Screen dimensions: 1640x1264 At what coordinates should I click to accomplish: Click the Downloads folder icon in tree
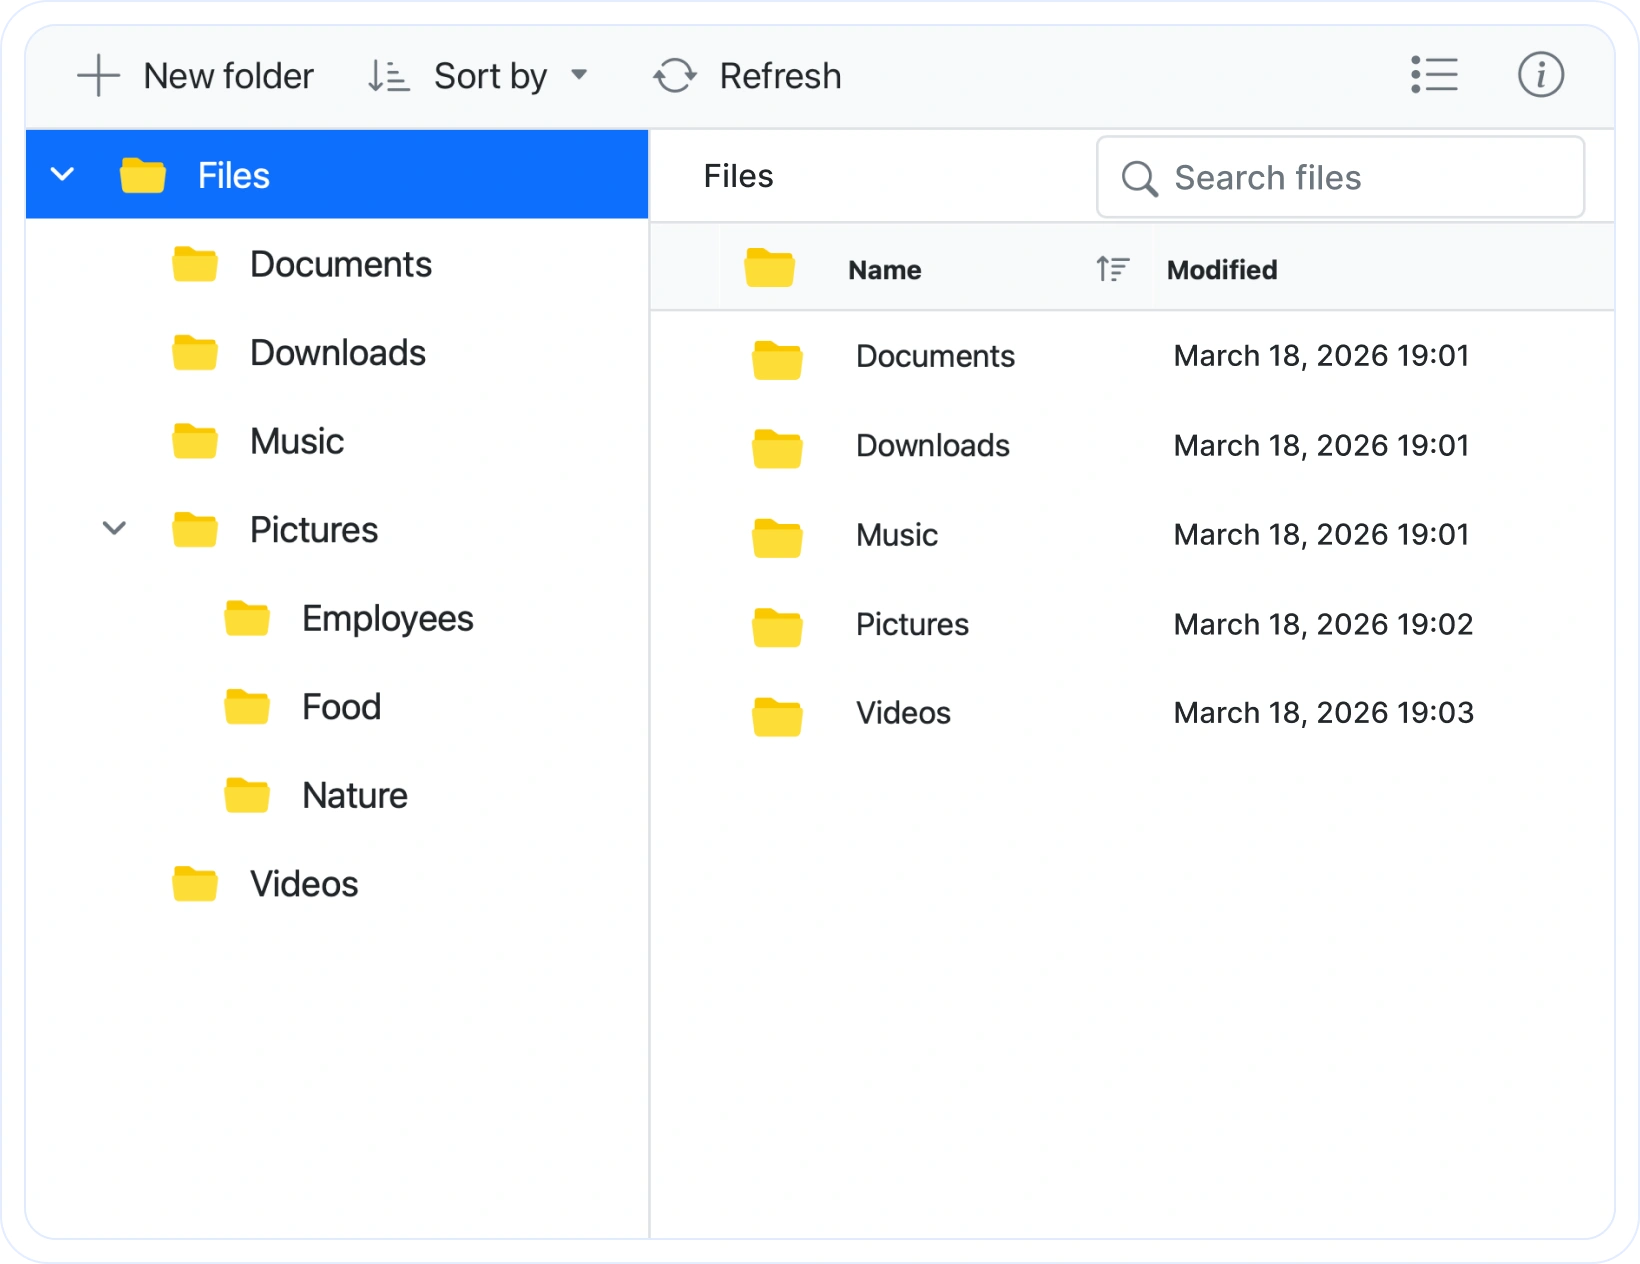click(x=195, y=353)
